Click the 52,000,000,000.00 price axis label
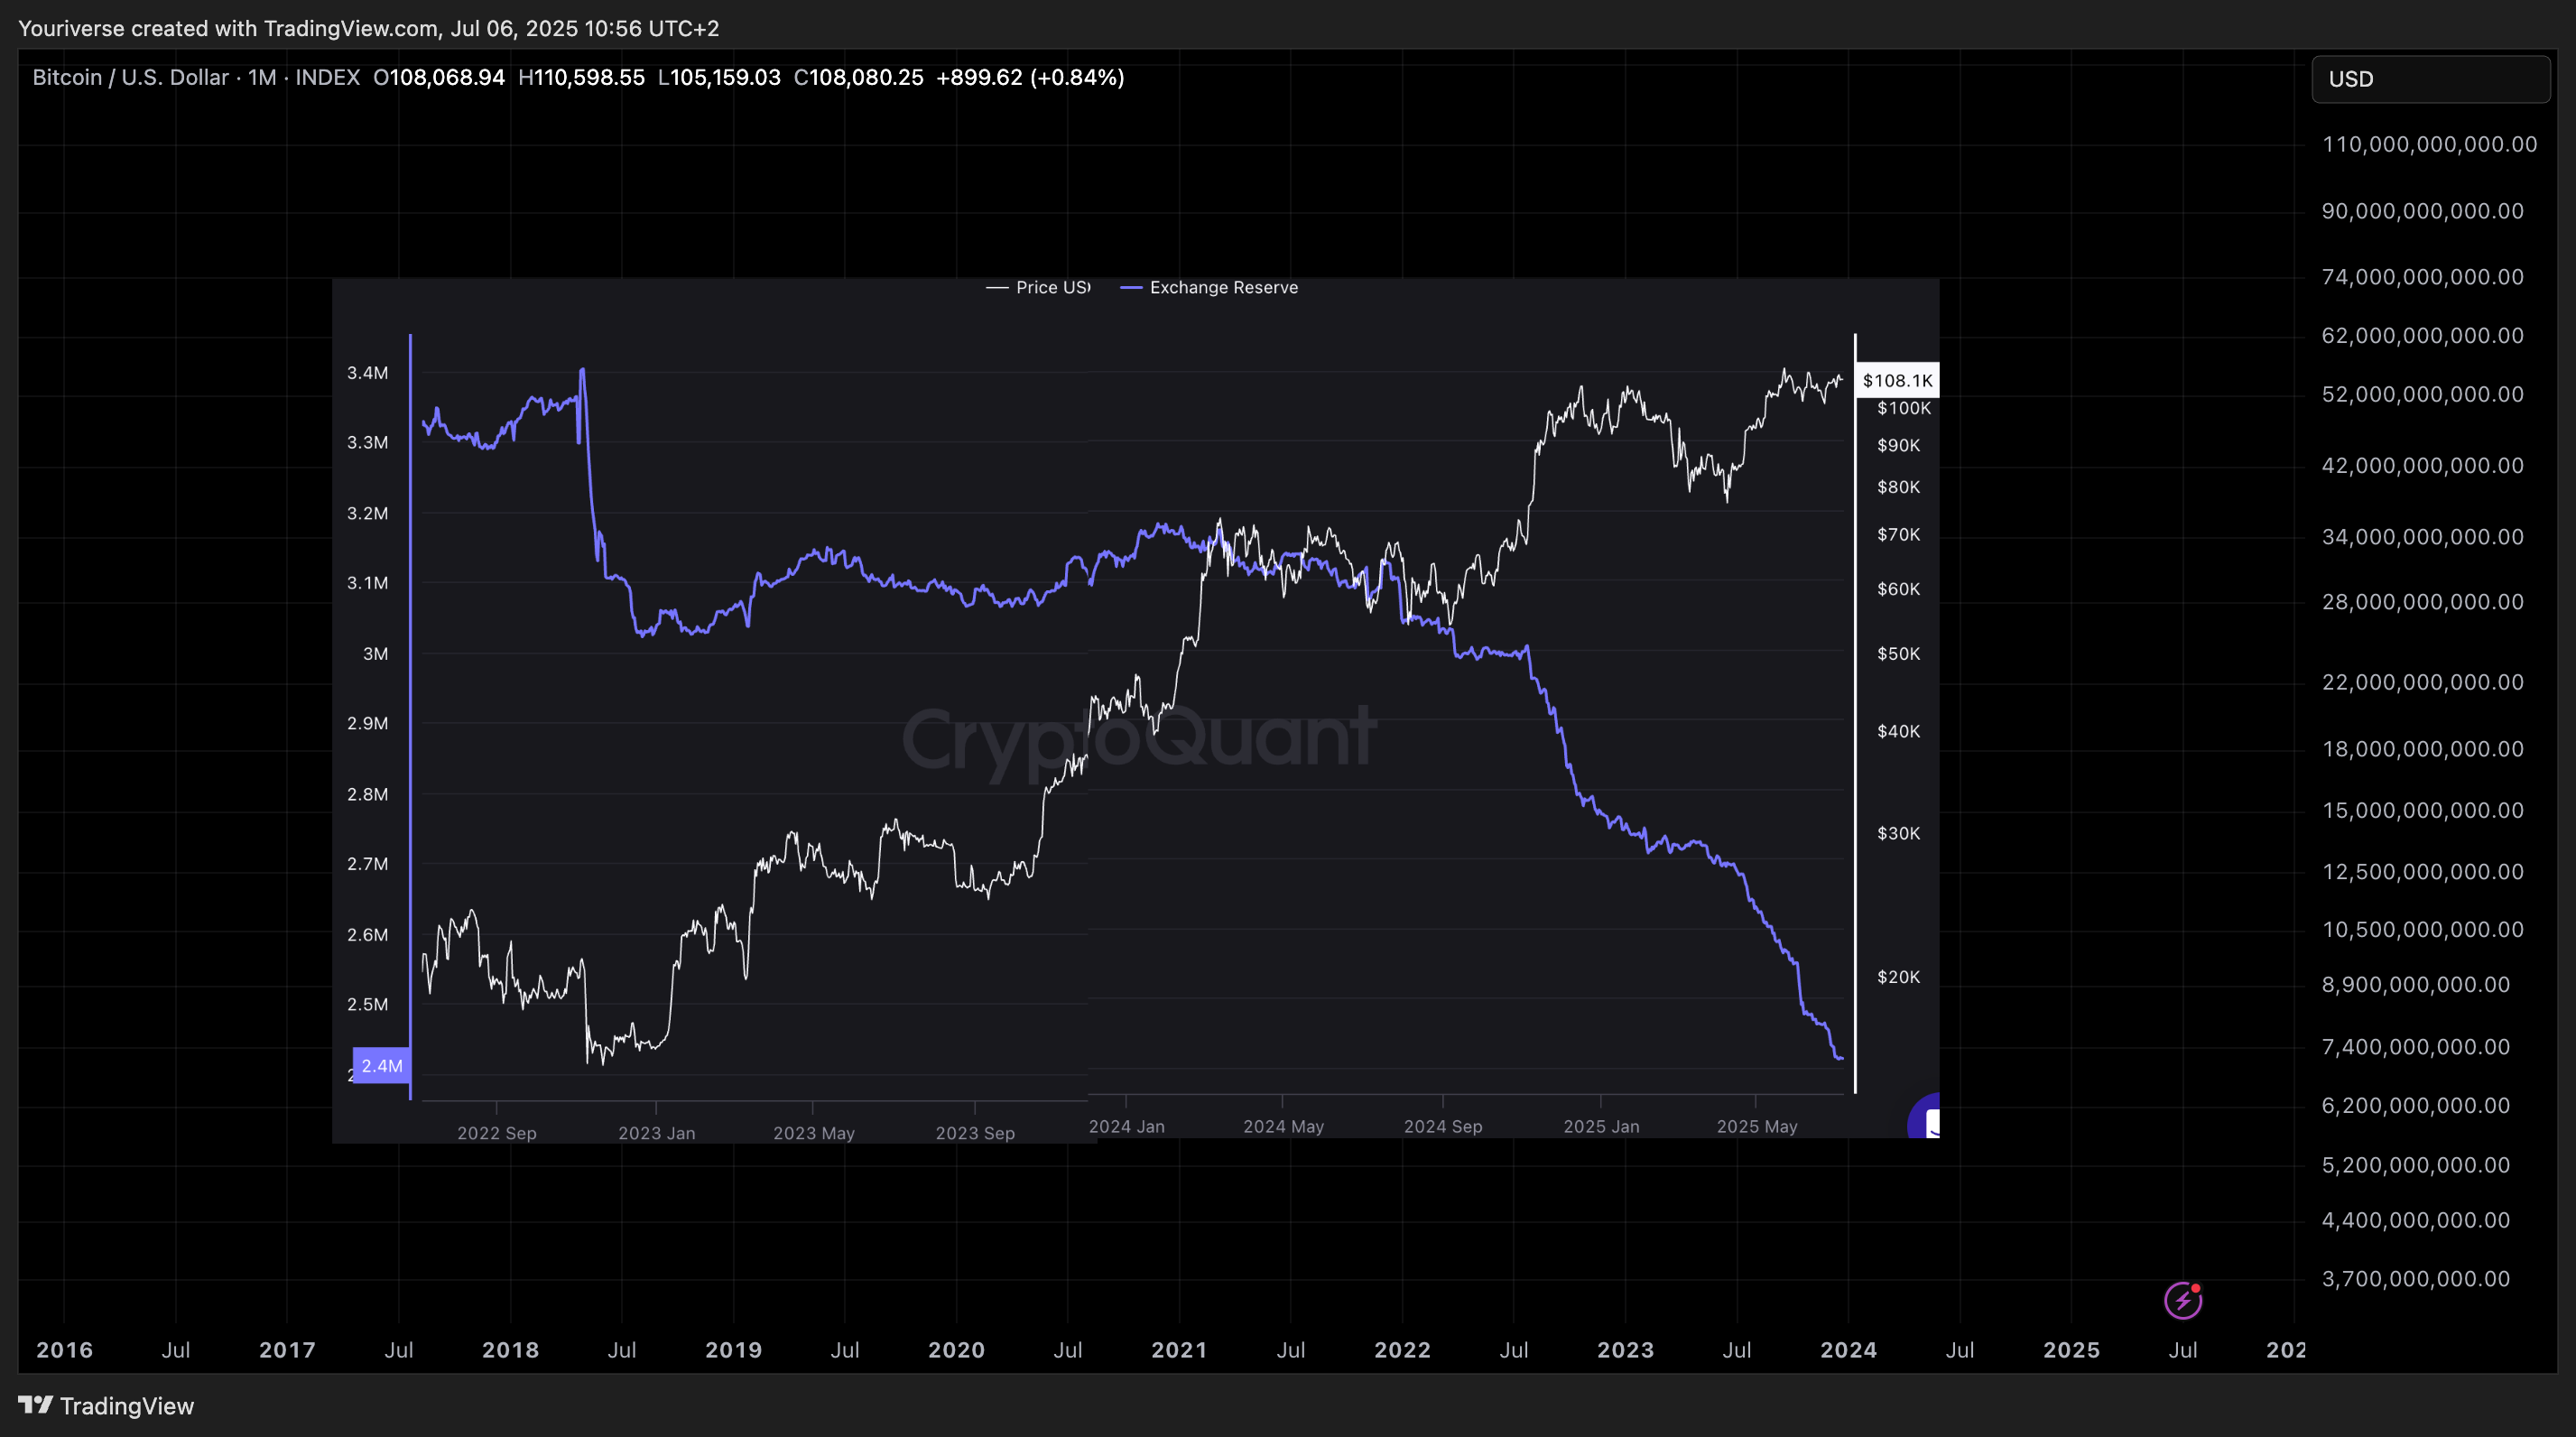This screenshot has width=2576, height=1437. pyautogui.click(x=2422, y=394)
